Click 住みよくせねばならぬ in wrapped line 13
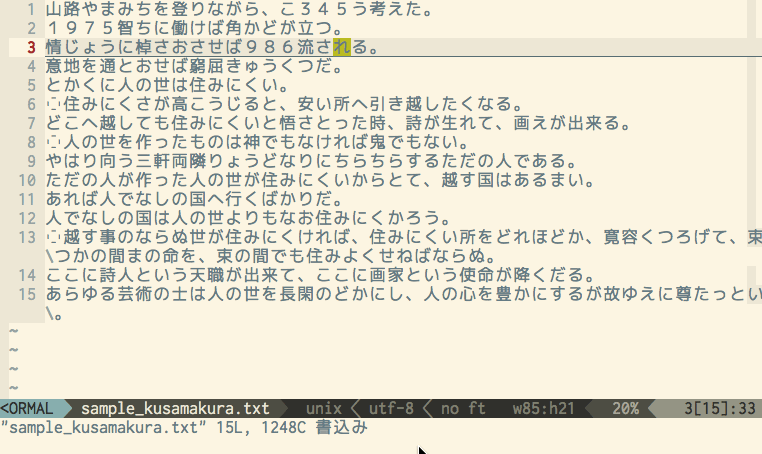This screenshot has height=454, width=762. coord(396,256)
